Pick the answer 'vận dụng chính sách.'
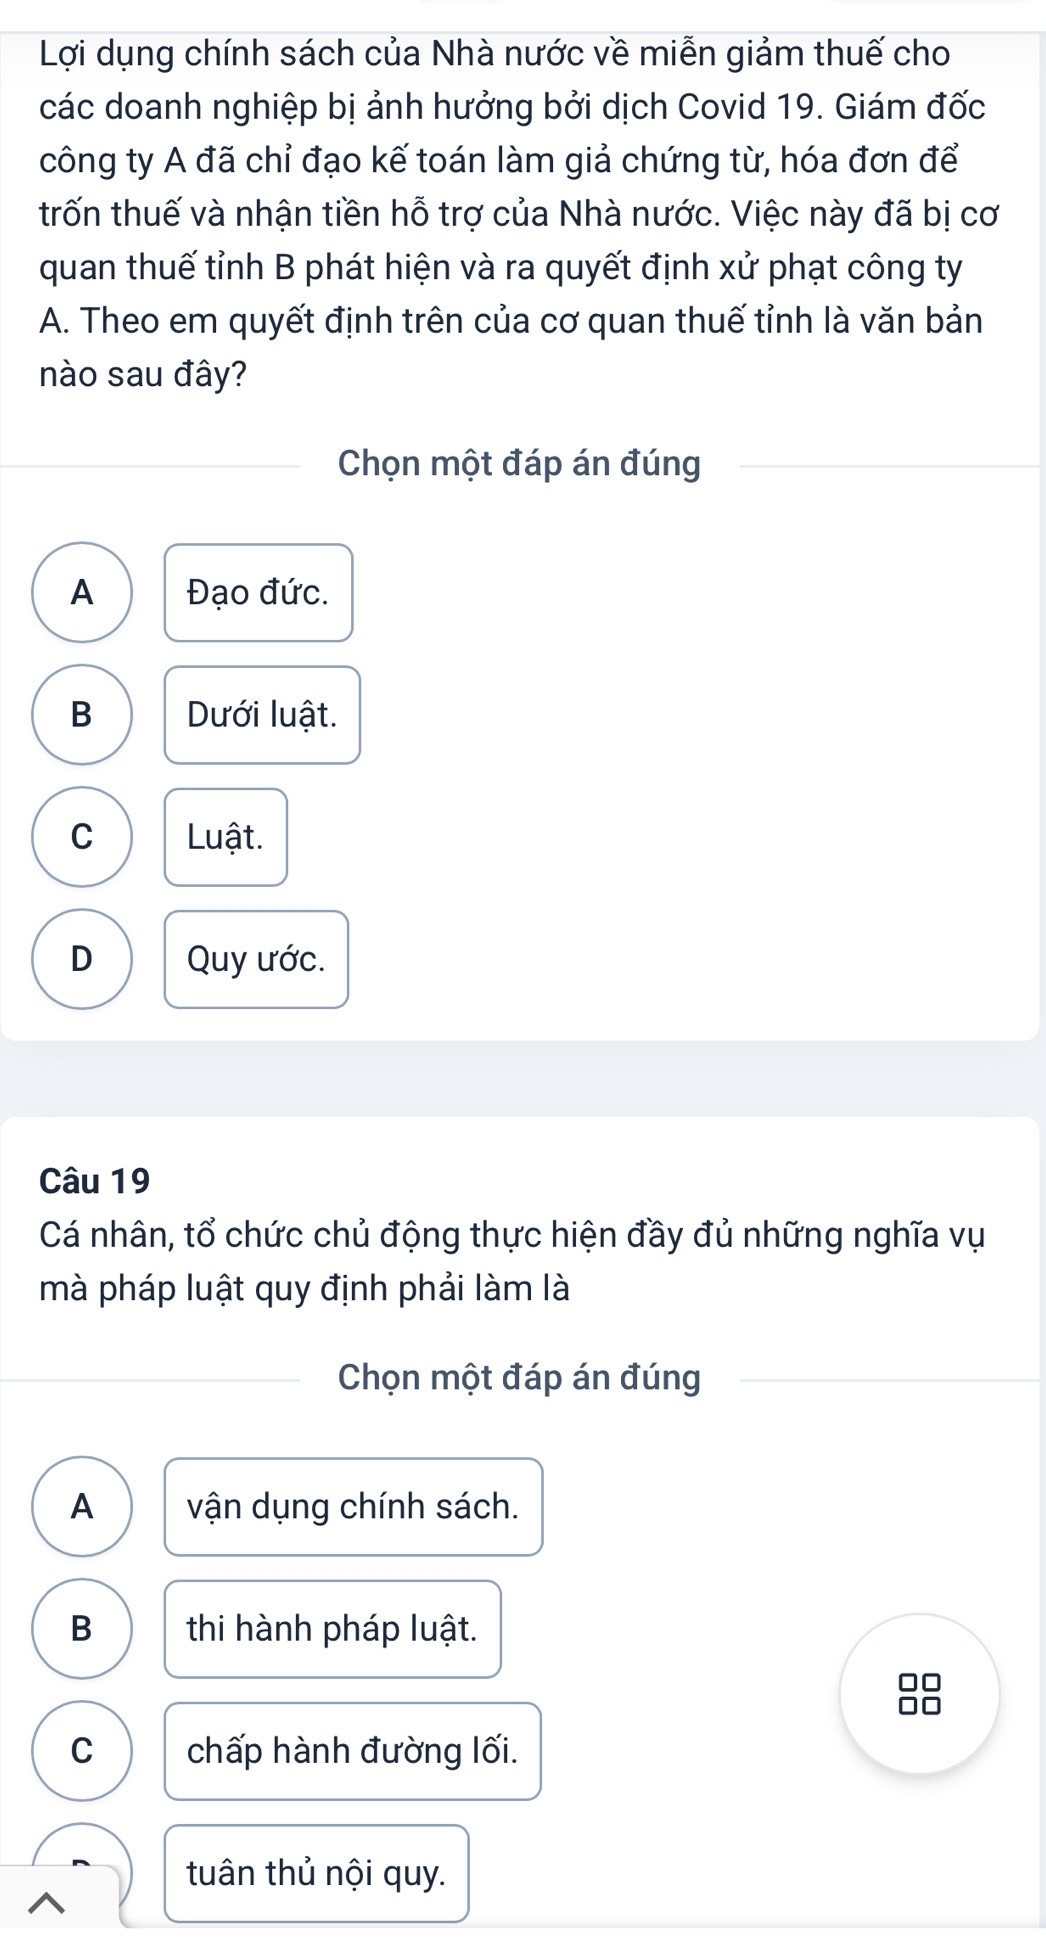The height and width of the screenshot is (1949, 1046). (353, 1507)
